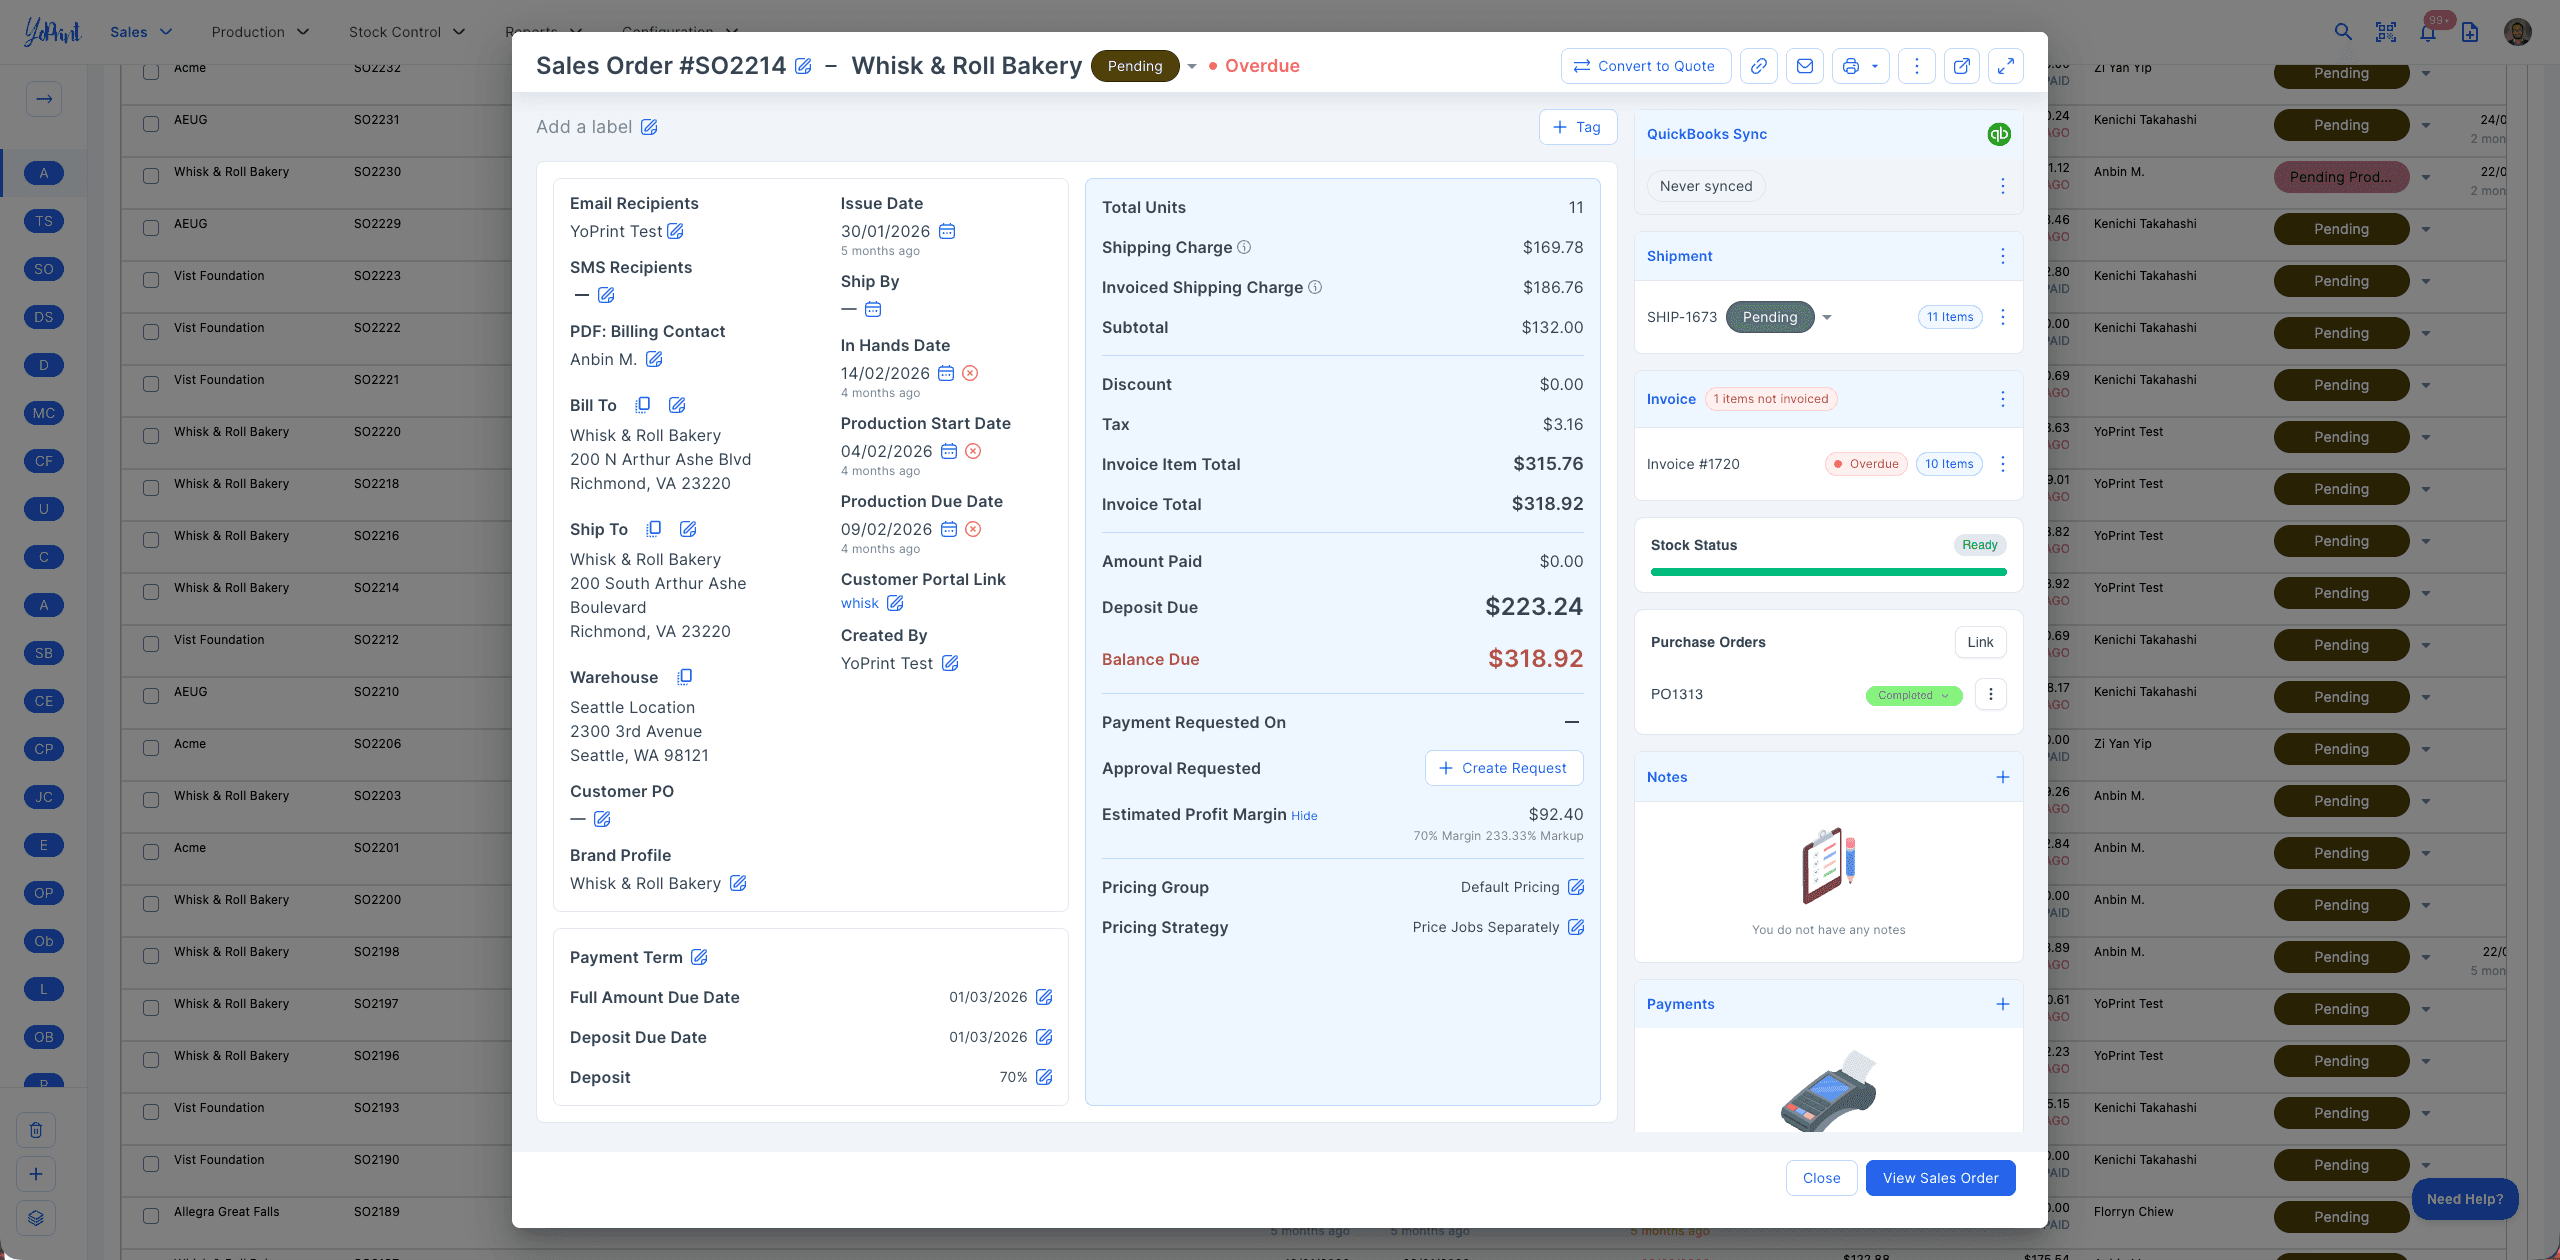2560x1260 pixels.
Task: Open Production Due Date calendar
Action: (949, 529)
